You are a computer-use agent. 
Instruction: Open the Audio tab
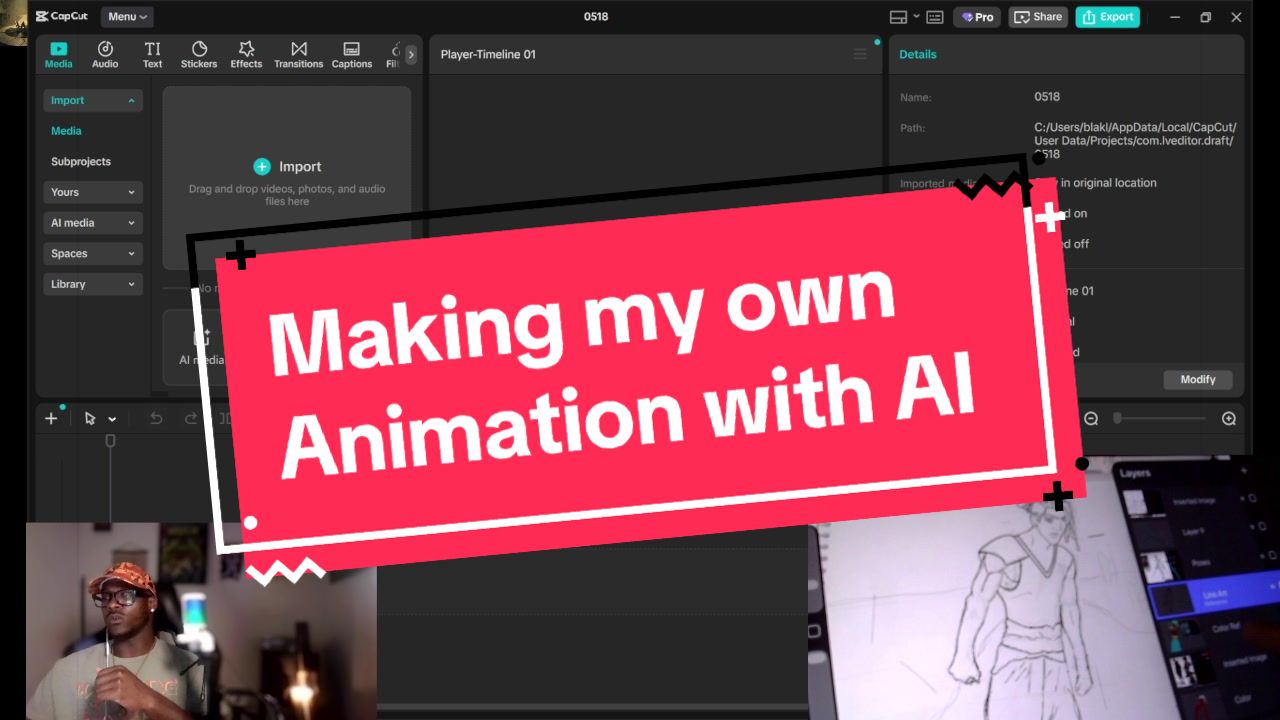(x=105, y=55)
